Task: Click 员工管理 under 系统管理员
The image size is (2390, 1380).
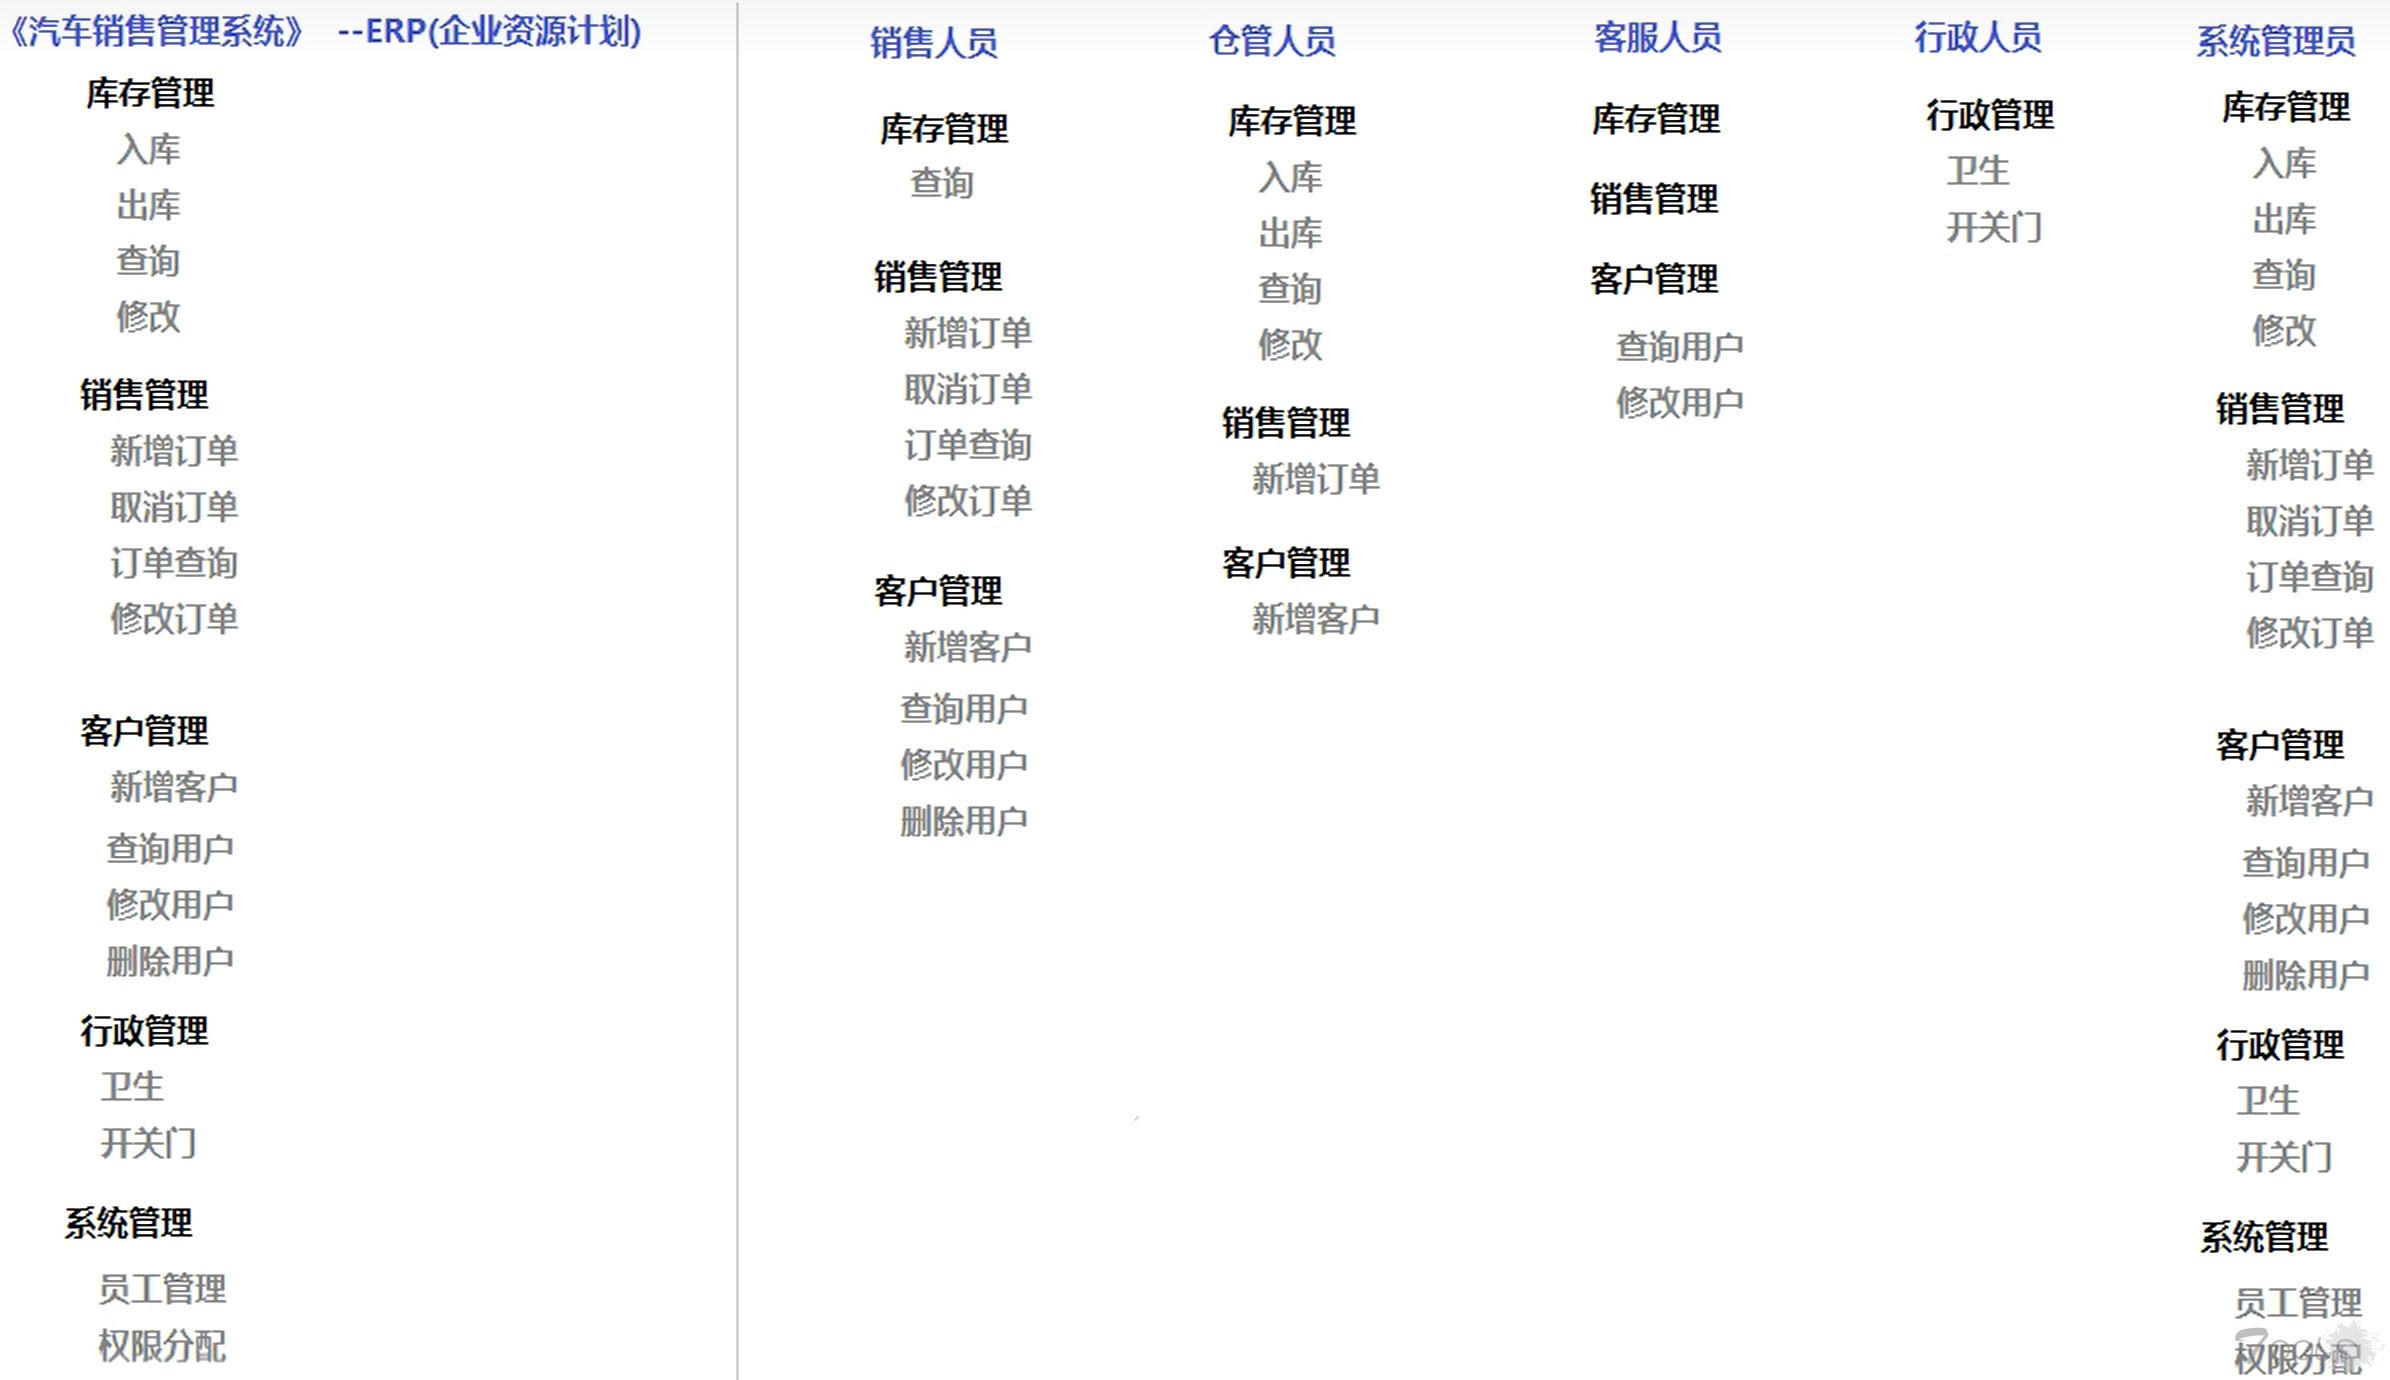Action: [2298, 1303]
